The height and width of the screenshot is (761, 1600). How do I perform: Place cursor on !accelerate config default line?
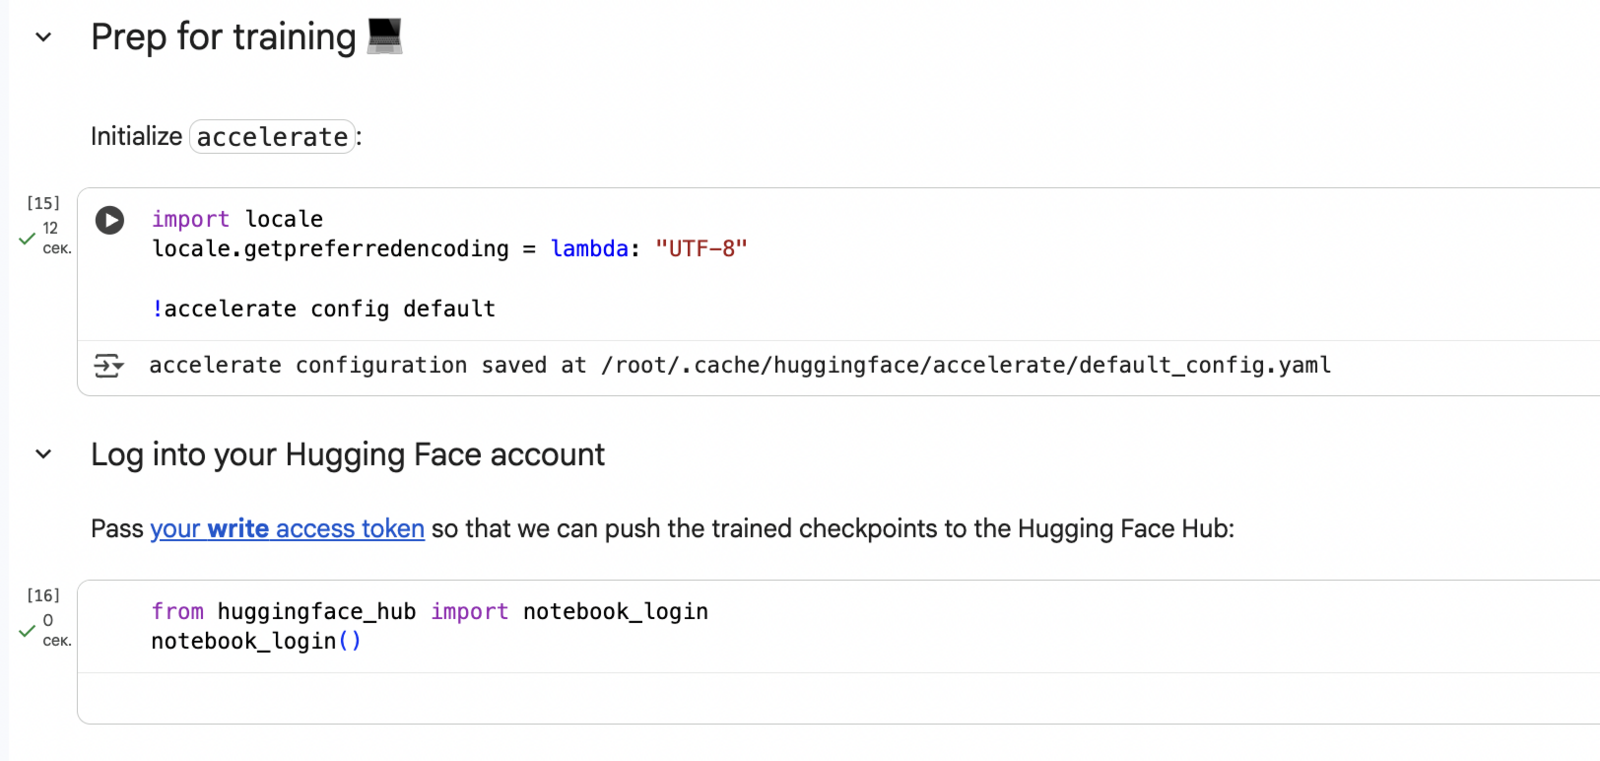click(x=323, y=309)
